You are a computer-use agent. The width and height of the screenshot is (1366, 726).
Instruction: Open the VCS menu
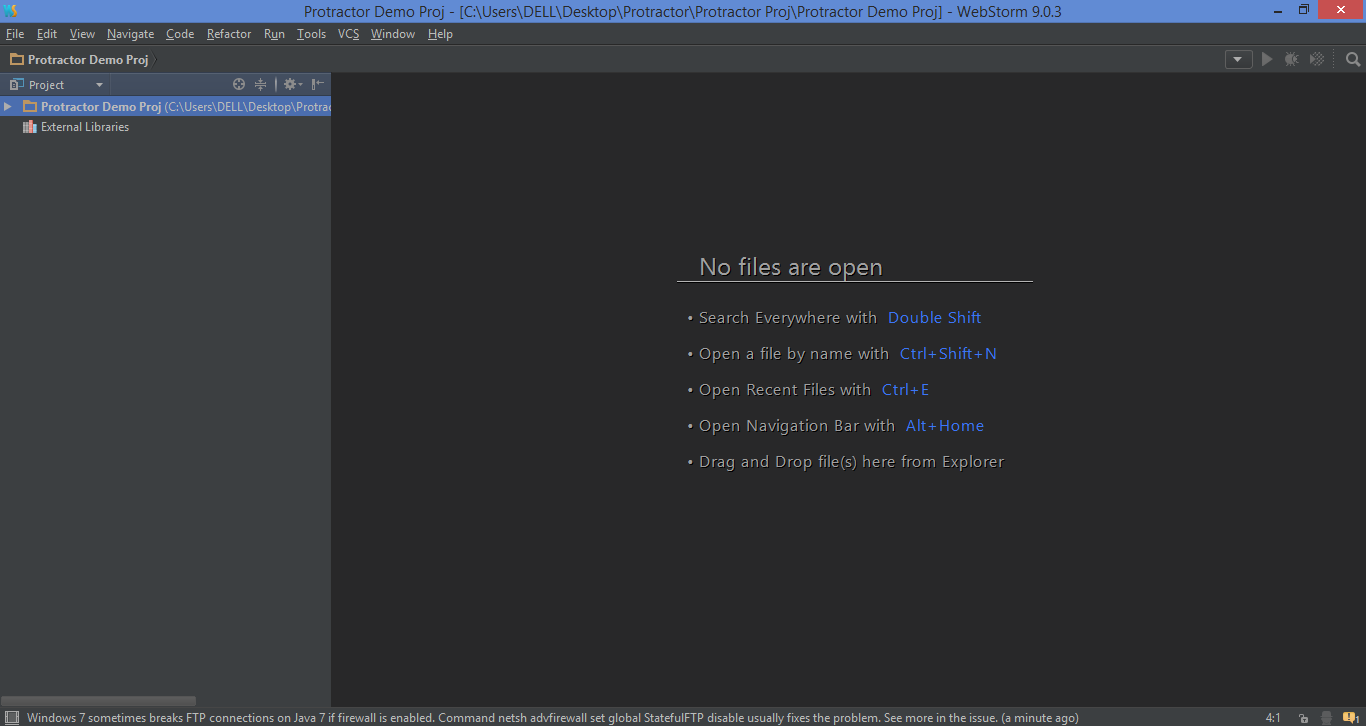click(347, 33)
